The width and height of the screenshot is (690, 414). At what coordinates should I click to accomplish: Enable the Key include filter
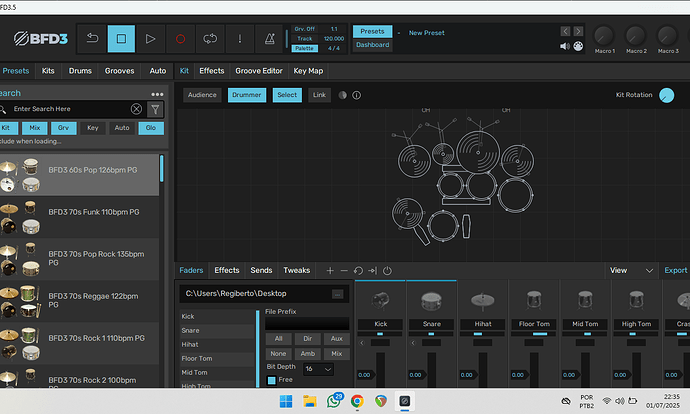tap(93, 128)
